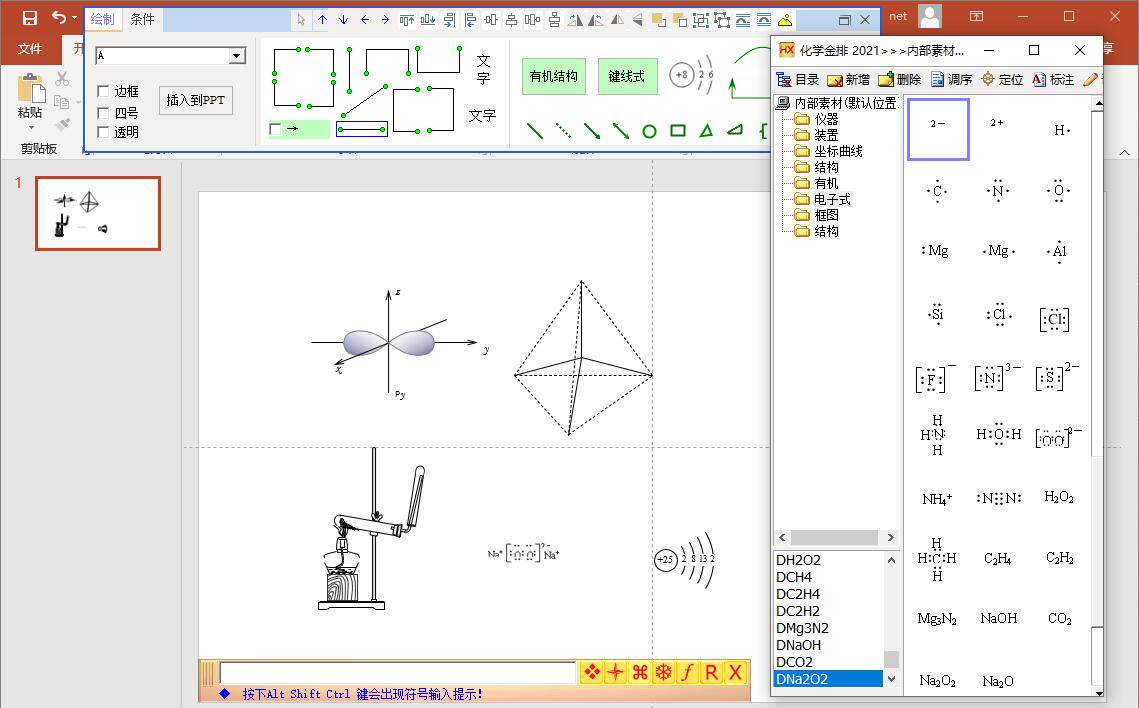
Task: Click the red f function button
Action: (x=687, y=672)
